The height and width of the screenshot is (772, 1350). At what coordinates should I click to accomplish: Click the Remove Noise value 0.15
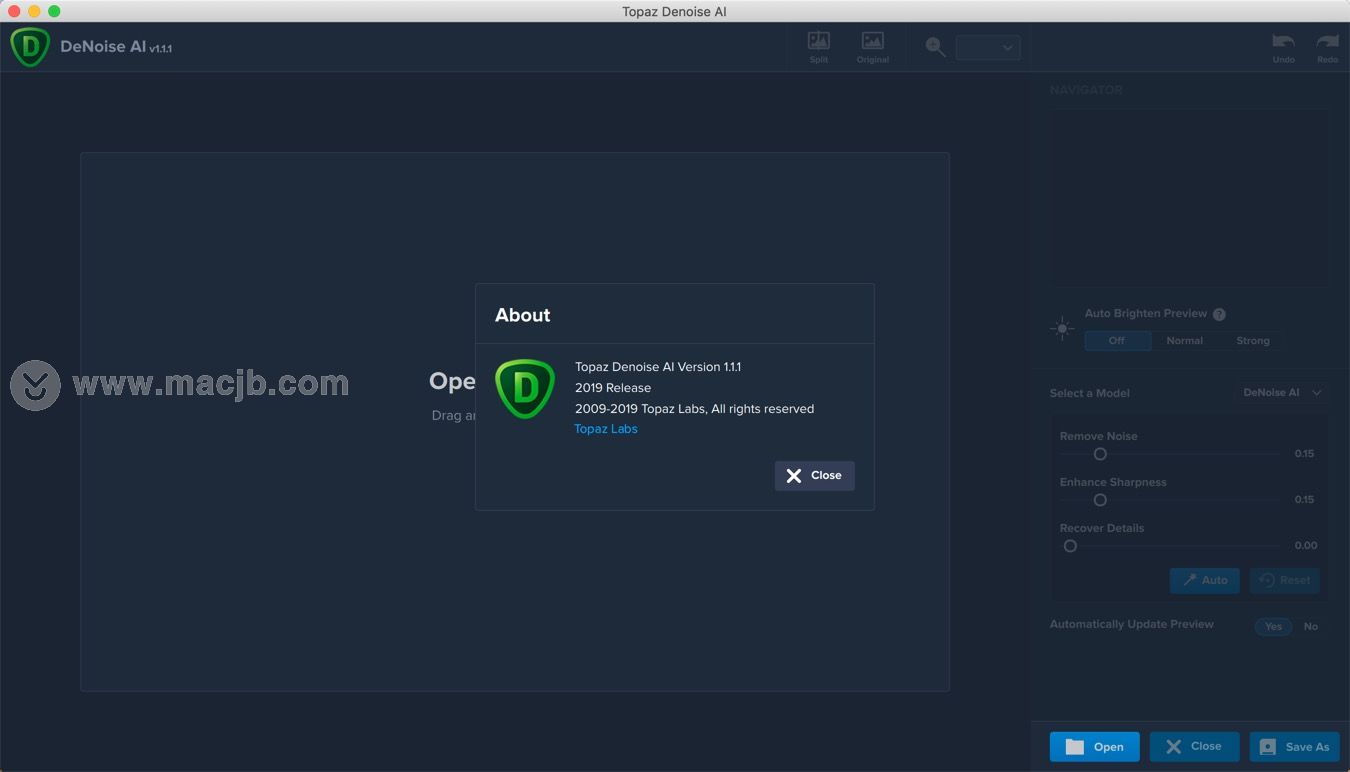click(1304, 454)
